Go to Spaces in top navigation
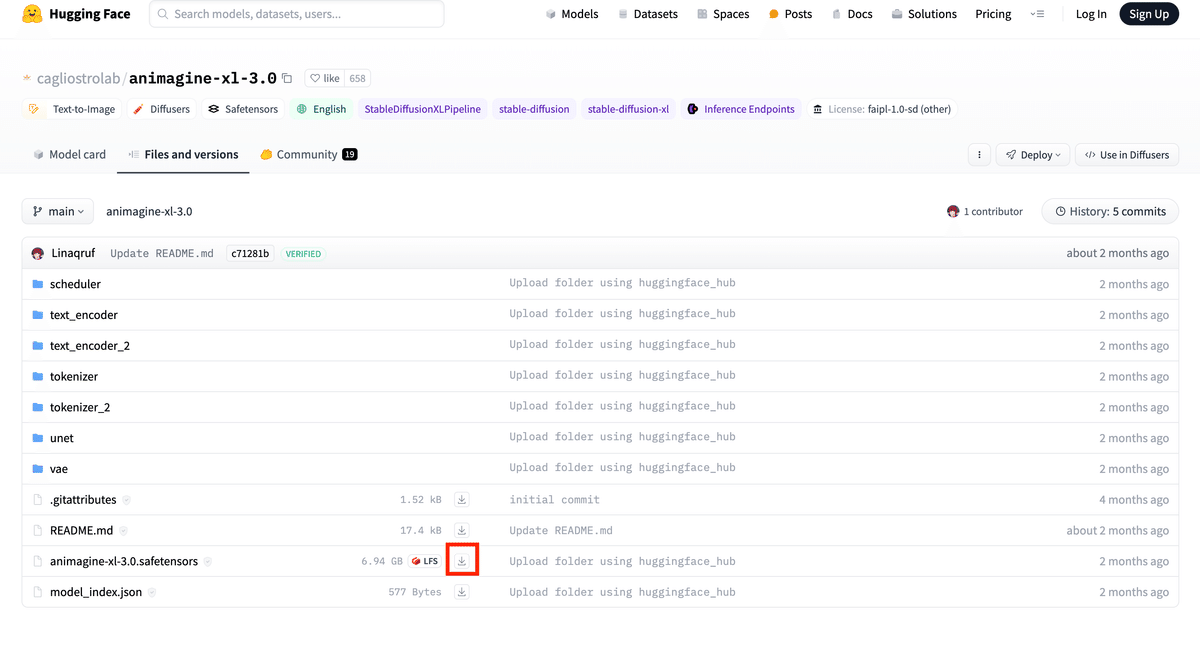This screenshot has width=1200, height=668. [723, 14]
